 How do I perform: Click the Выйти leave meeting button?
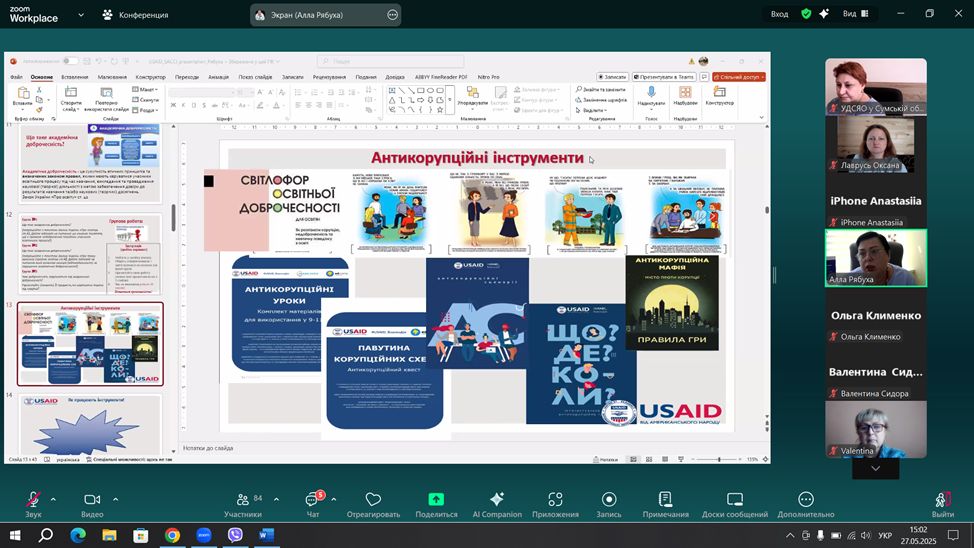coord(942,500)
